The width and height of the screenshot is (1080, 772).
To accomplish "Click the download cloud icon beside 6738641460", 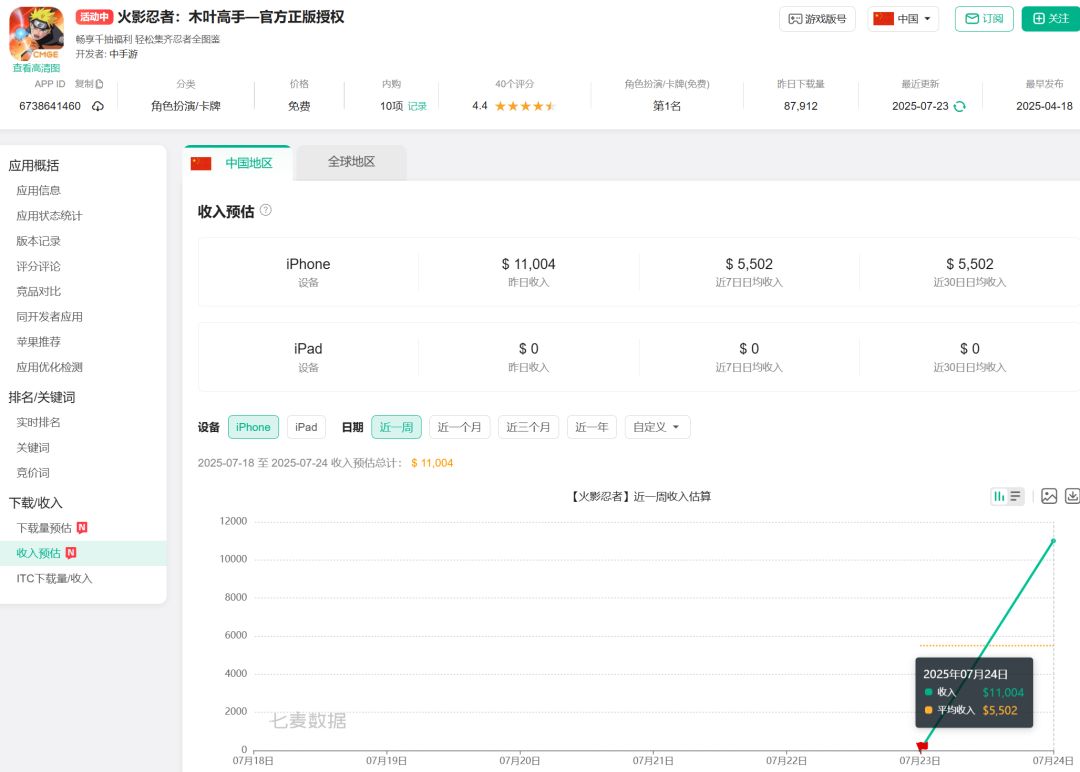I will click(x=98, y=106).
